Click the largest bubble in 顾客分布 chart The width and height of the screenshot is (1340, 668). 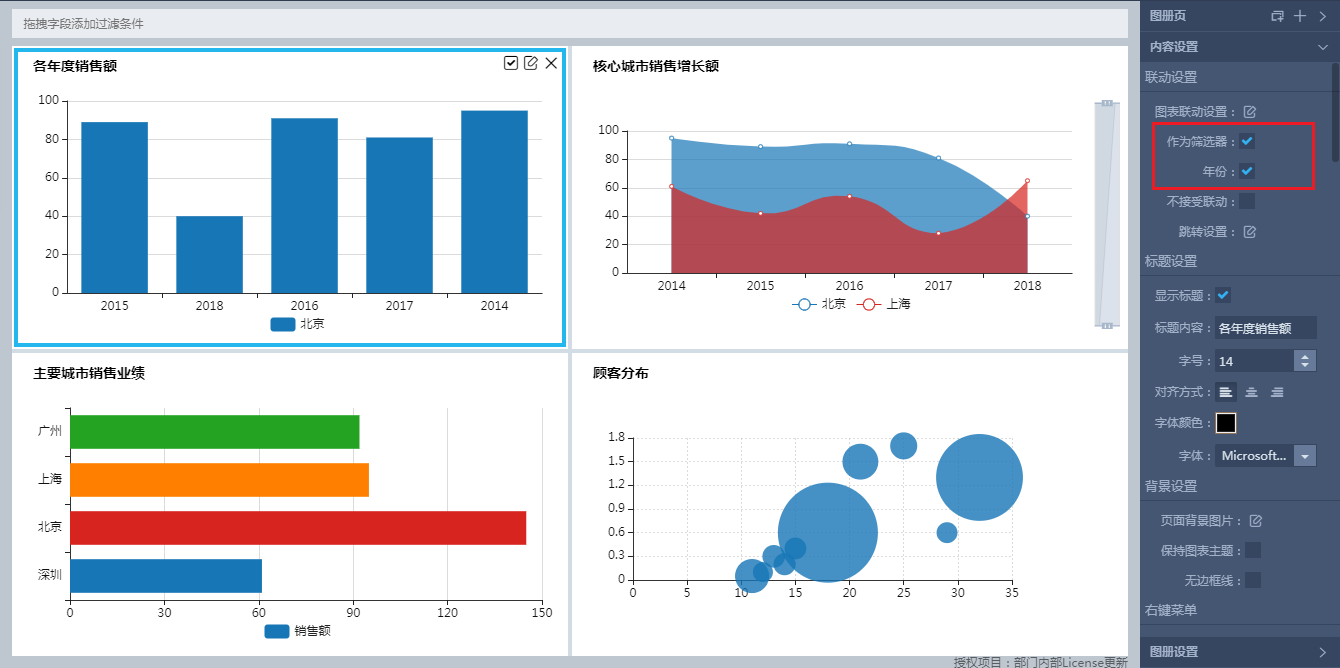tap(827, 532)
